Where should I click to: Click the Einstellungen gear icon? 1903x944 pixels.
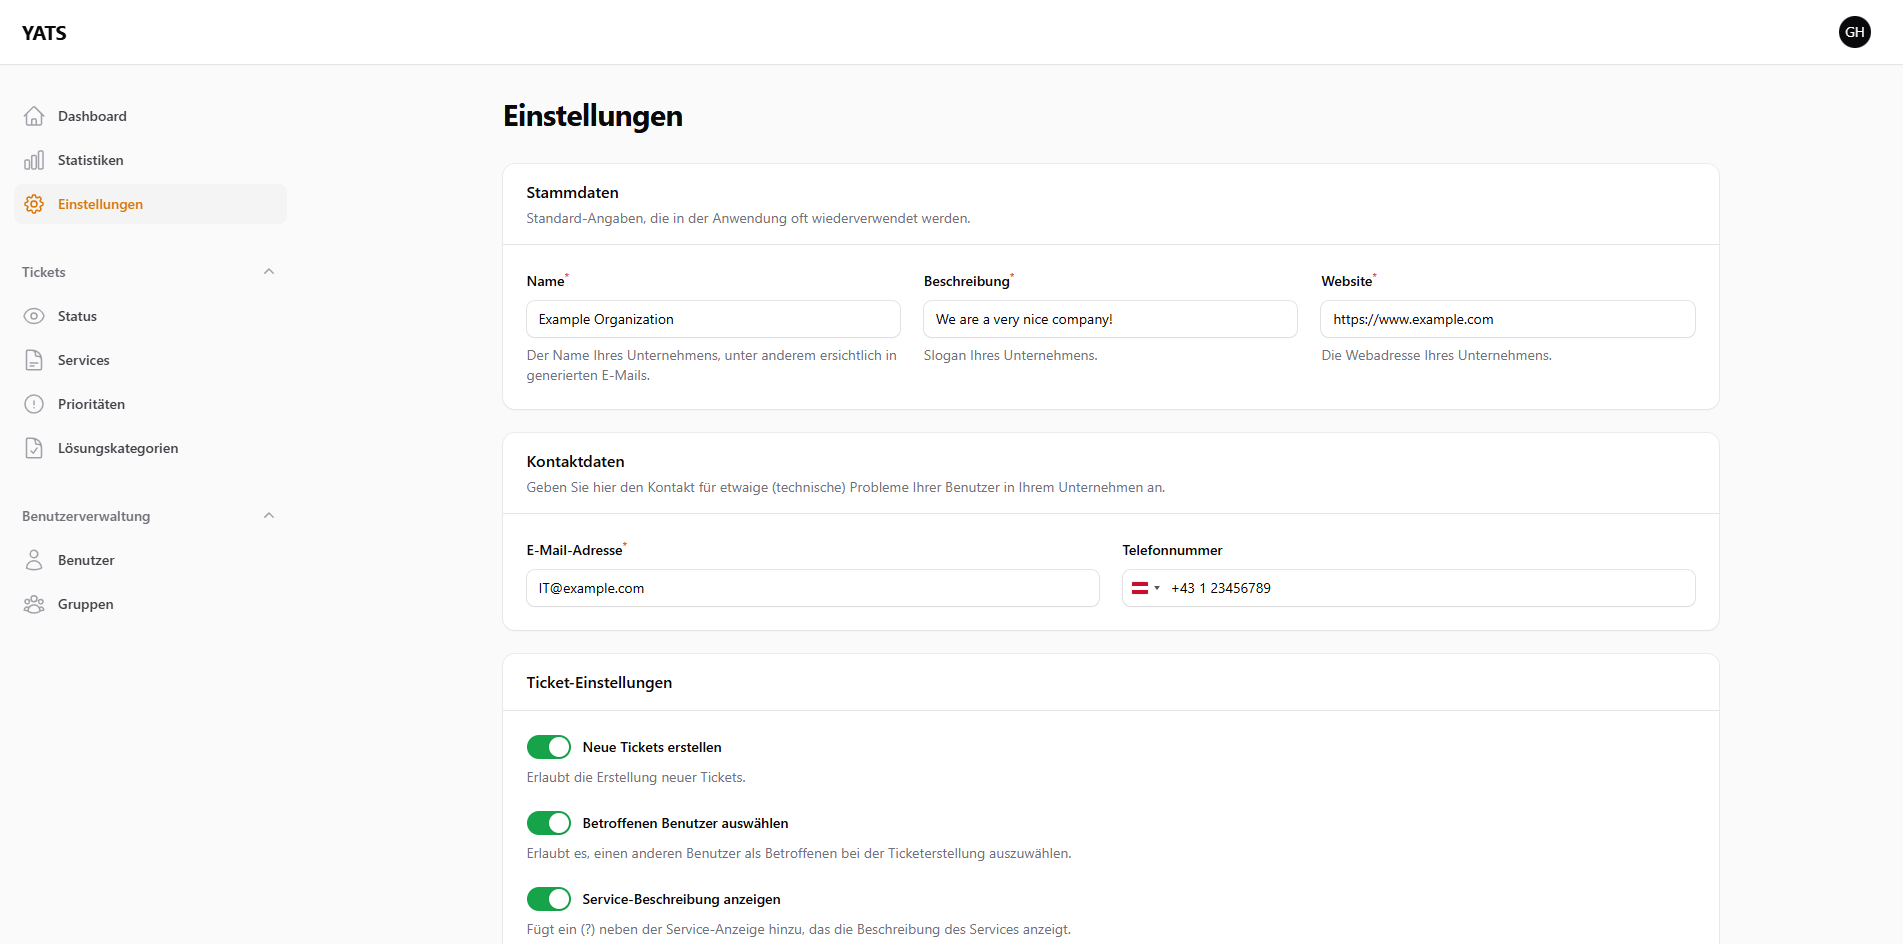click(x=34, y=204)
